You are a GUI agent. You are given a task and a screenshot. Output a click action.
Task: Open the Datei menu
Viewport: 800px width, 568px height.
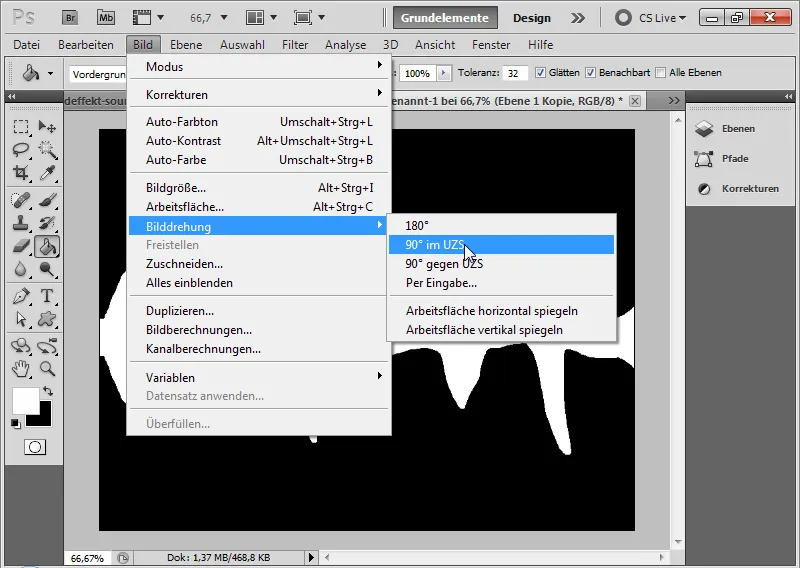coord(27,45)
